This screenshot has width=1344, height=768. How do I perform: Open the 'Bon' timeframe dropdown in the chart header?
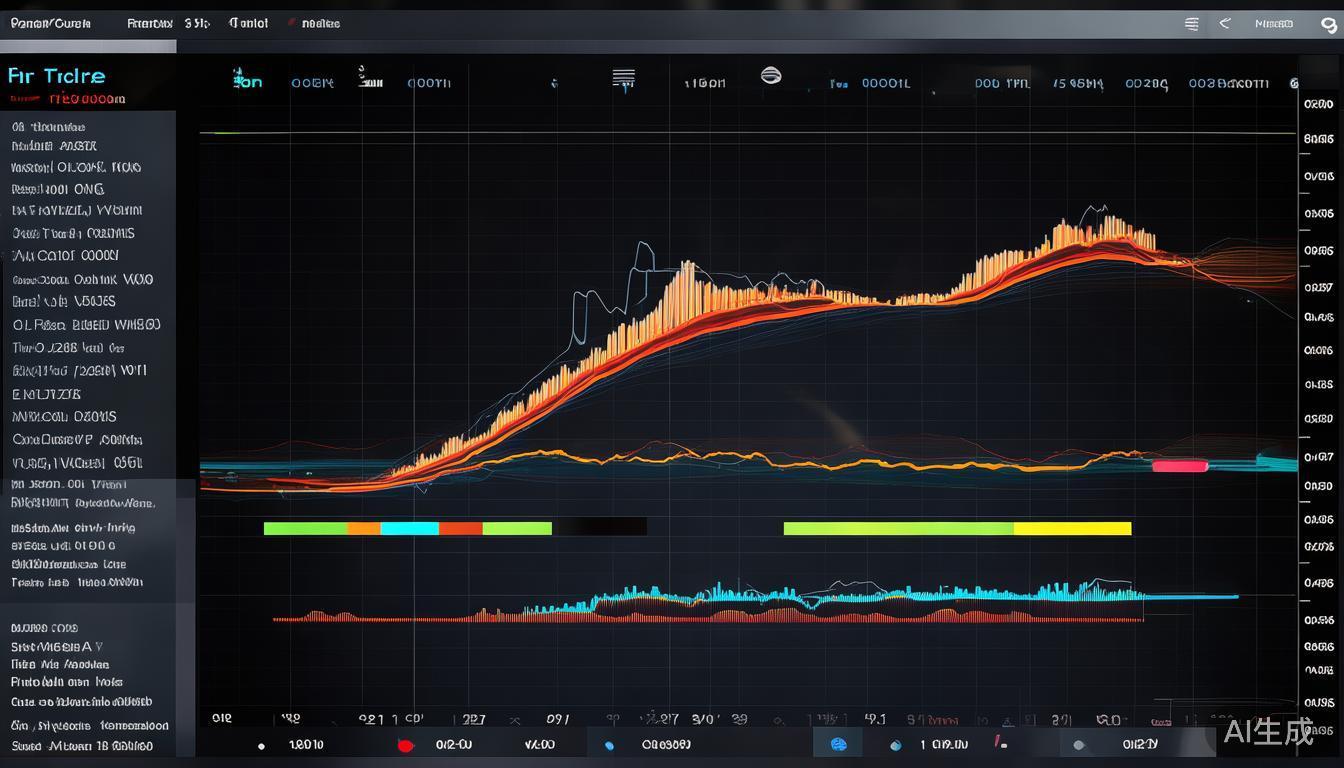click(x=248, y=82)
